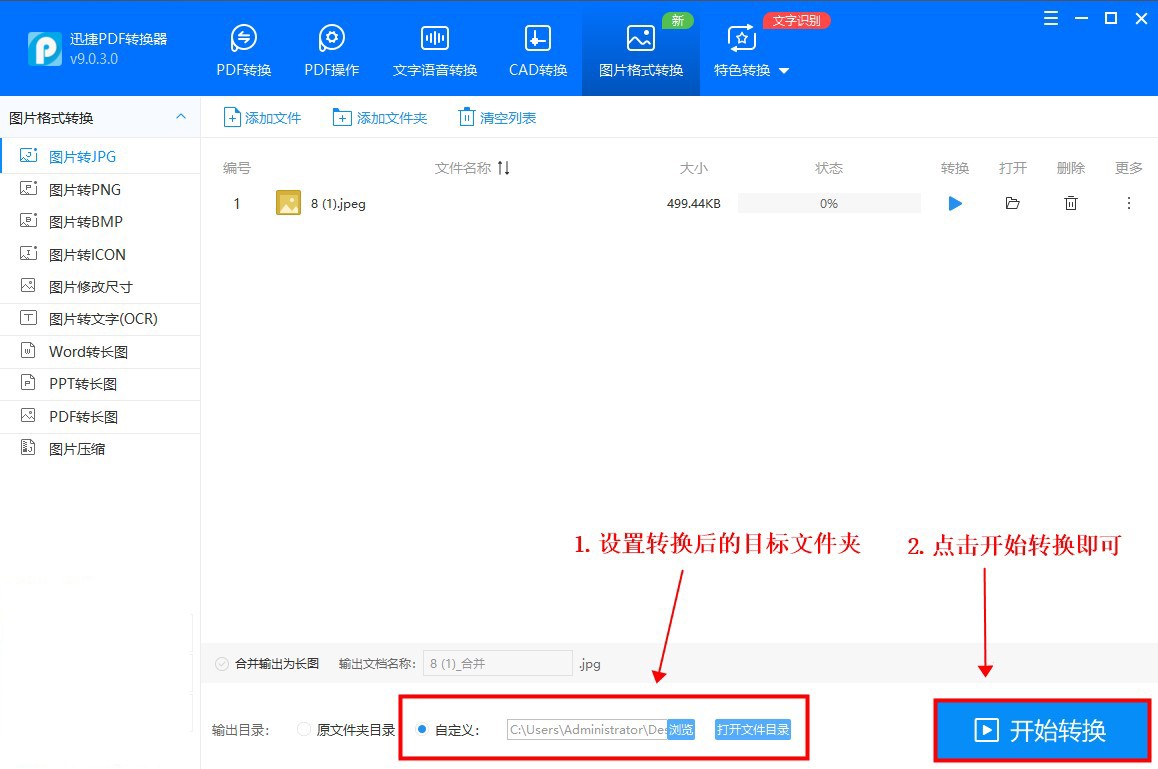Open the hamburger menu near the window controls
Image resolution: width=1158 pixels, height=769 pixels.
(1050, 18)
